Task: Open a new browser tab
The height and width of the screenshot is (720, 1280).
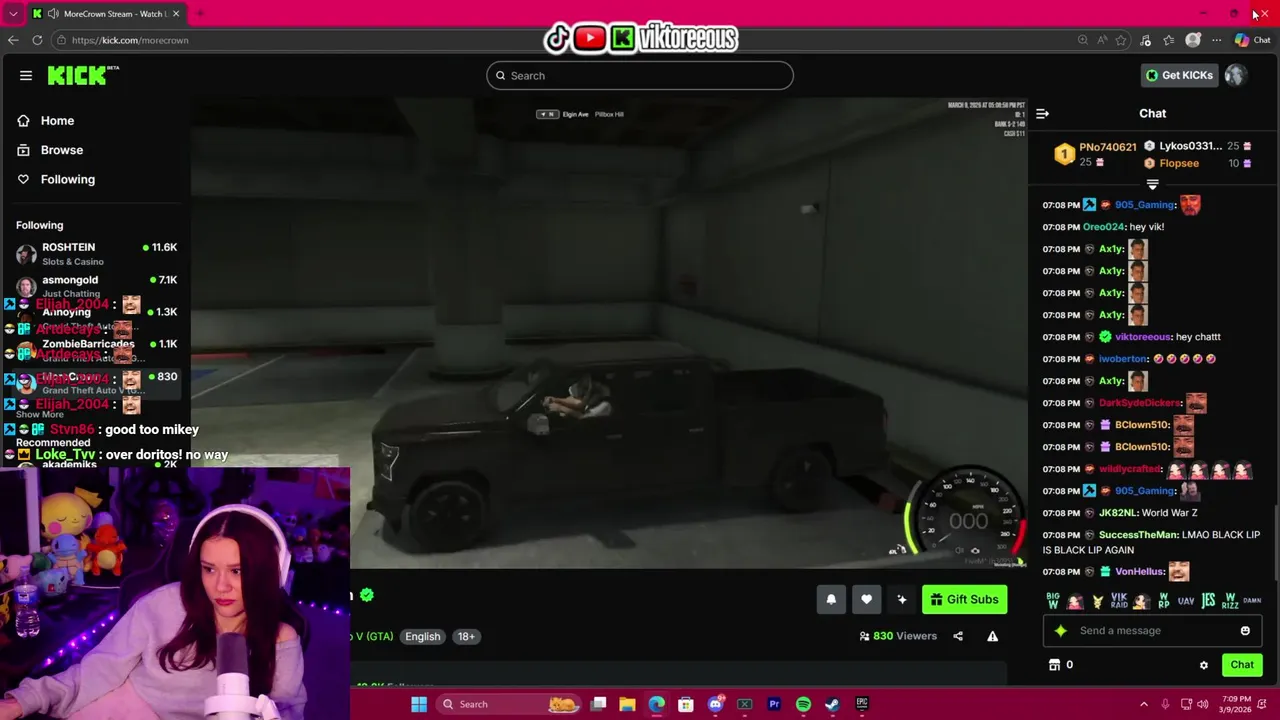Action: click(199, 14)
